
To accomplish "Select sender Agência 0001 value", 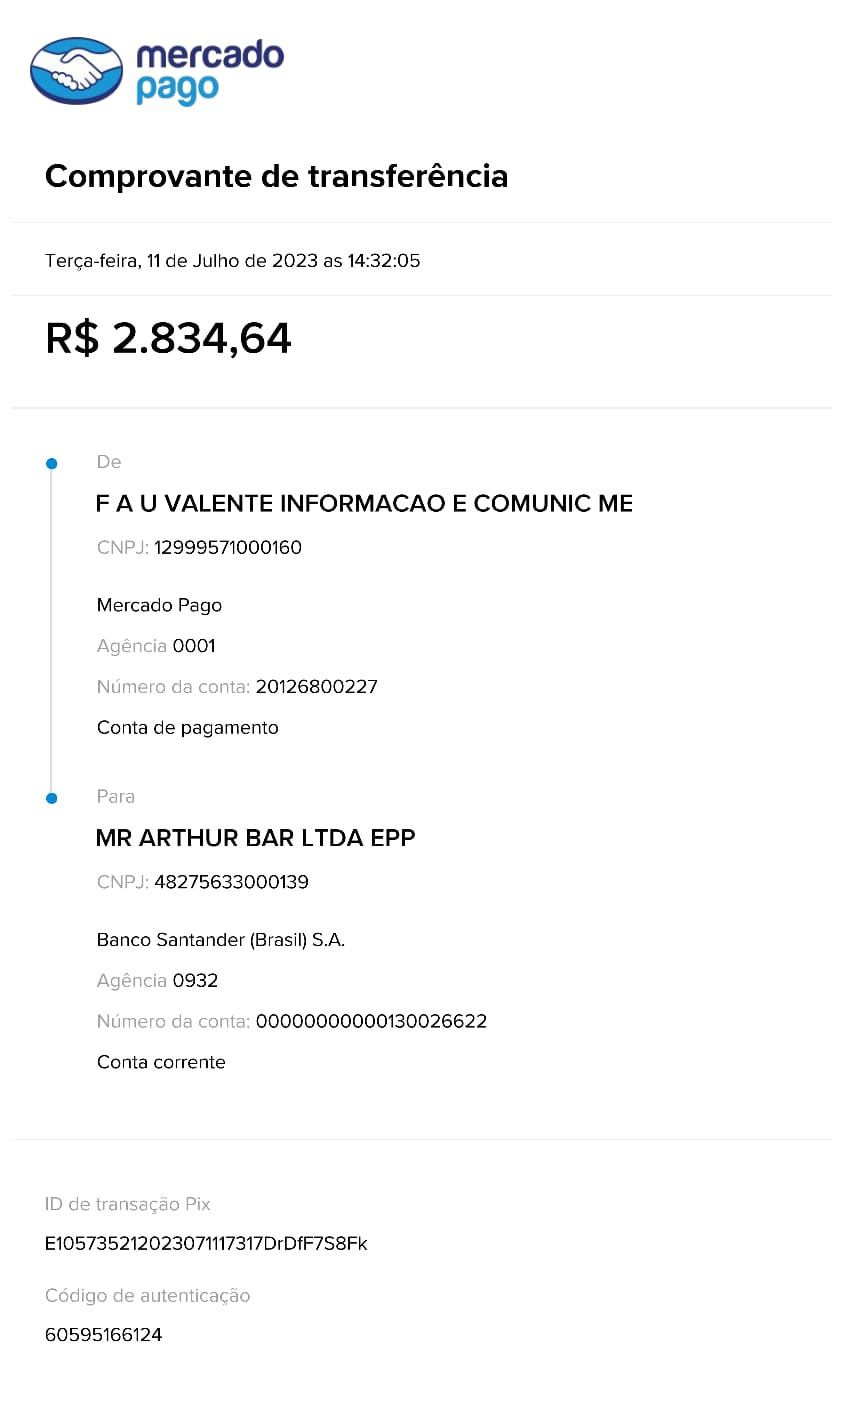I will point(194,646).
